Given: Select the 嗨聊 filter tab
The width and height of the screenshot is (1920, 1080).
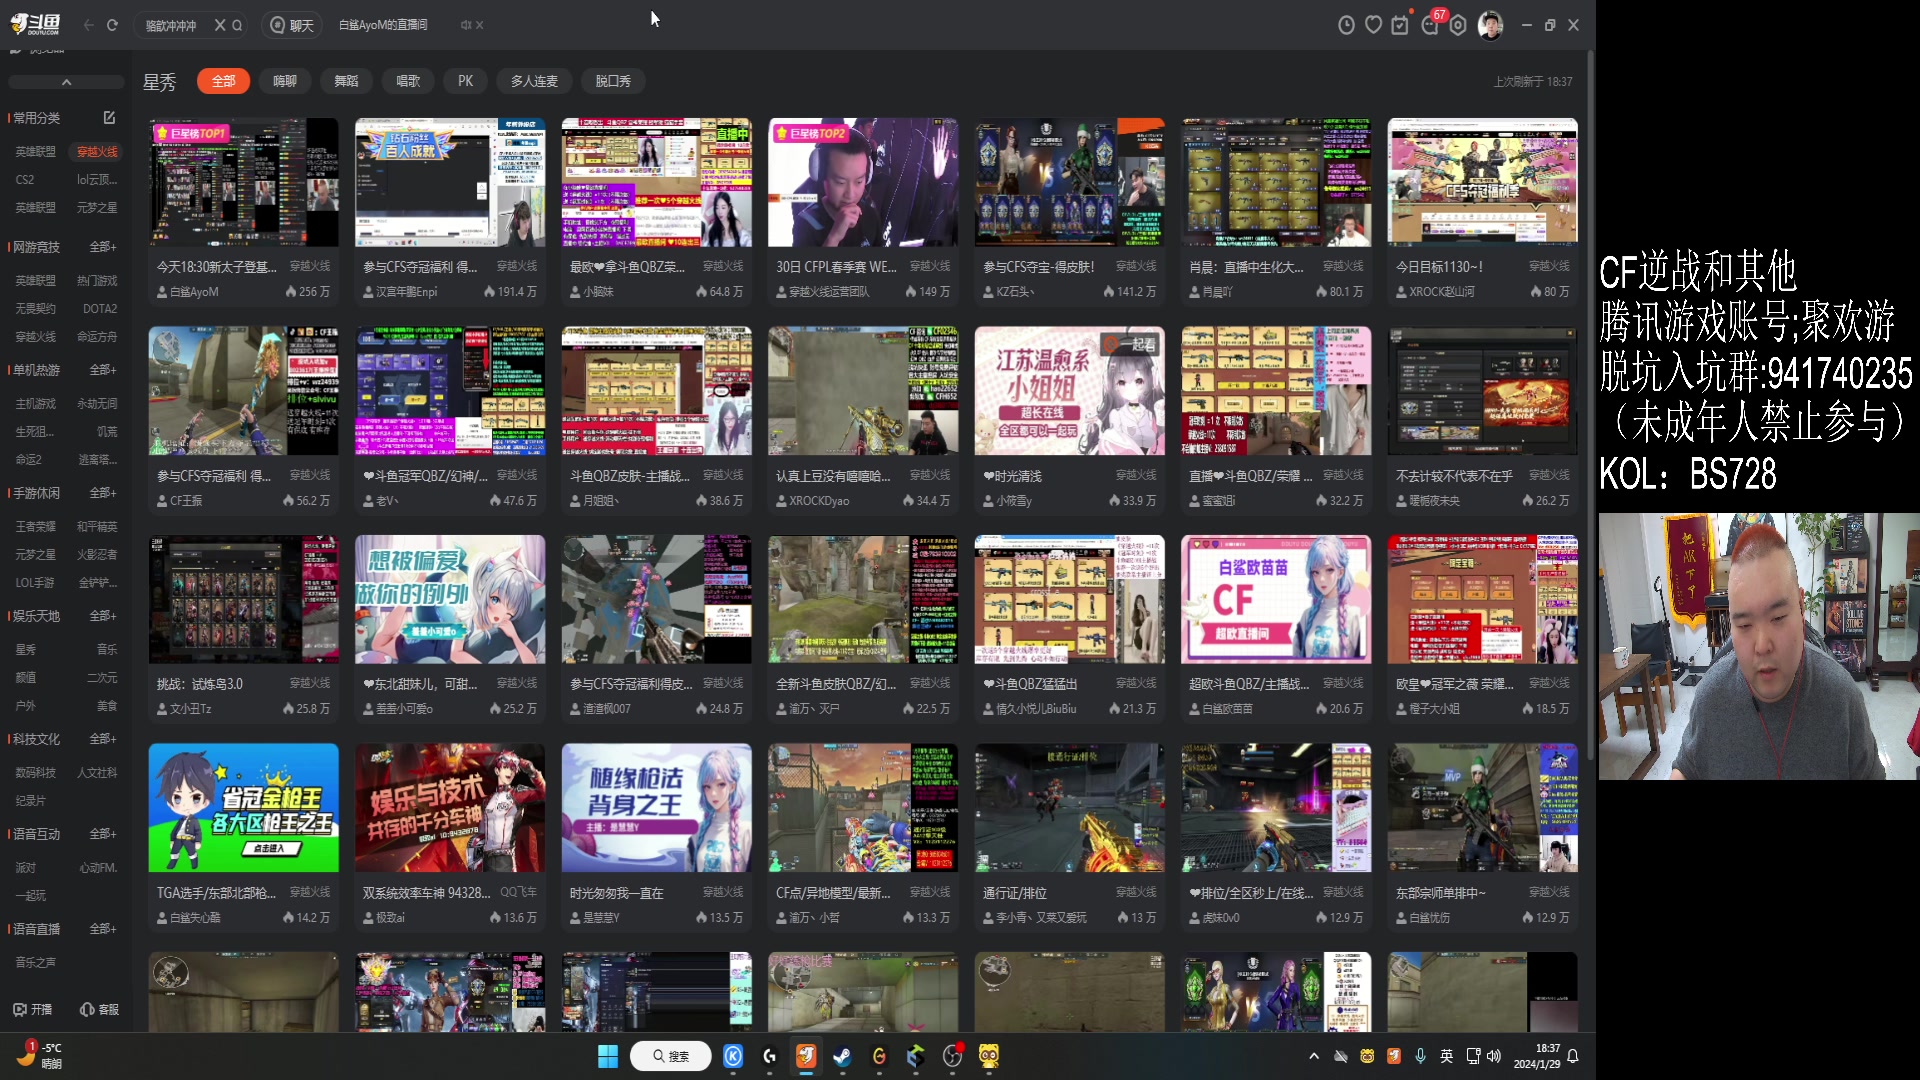Looking at the screenshot, I should click(x=285, y=81).
